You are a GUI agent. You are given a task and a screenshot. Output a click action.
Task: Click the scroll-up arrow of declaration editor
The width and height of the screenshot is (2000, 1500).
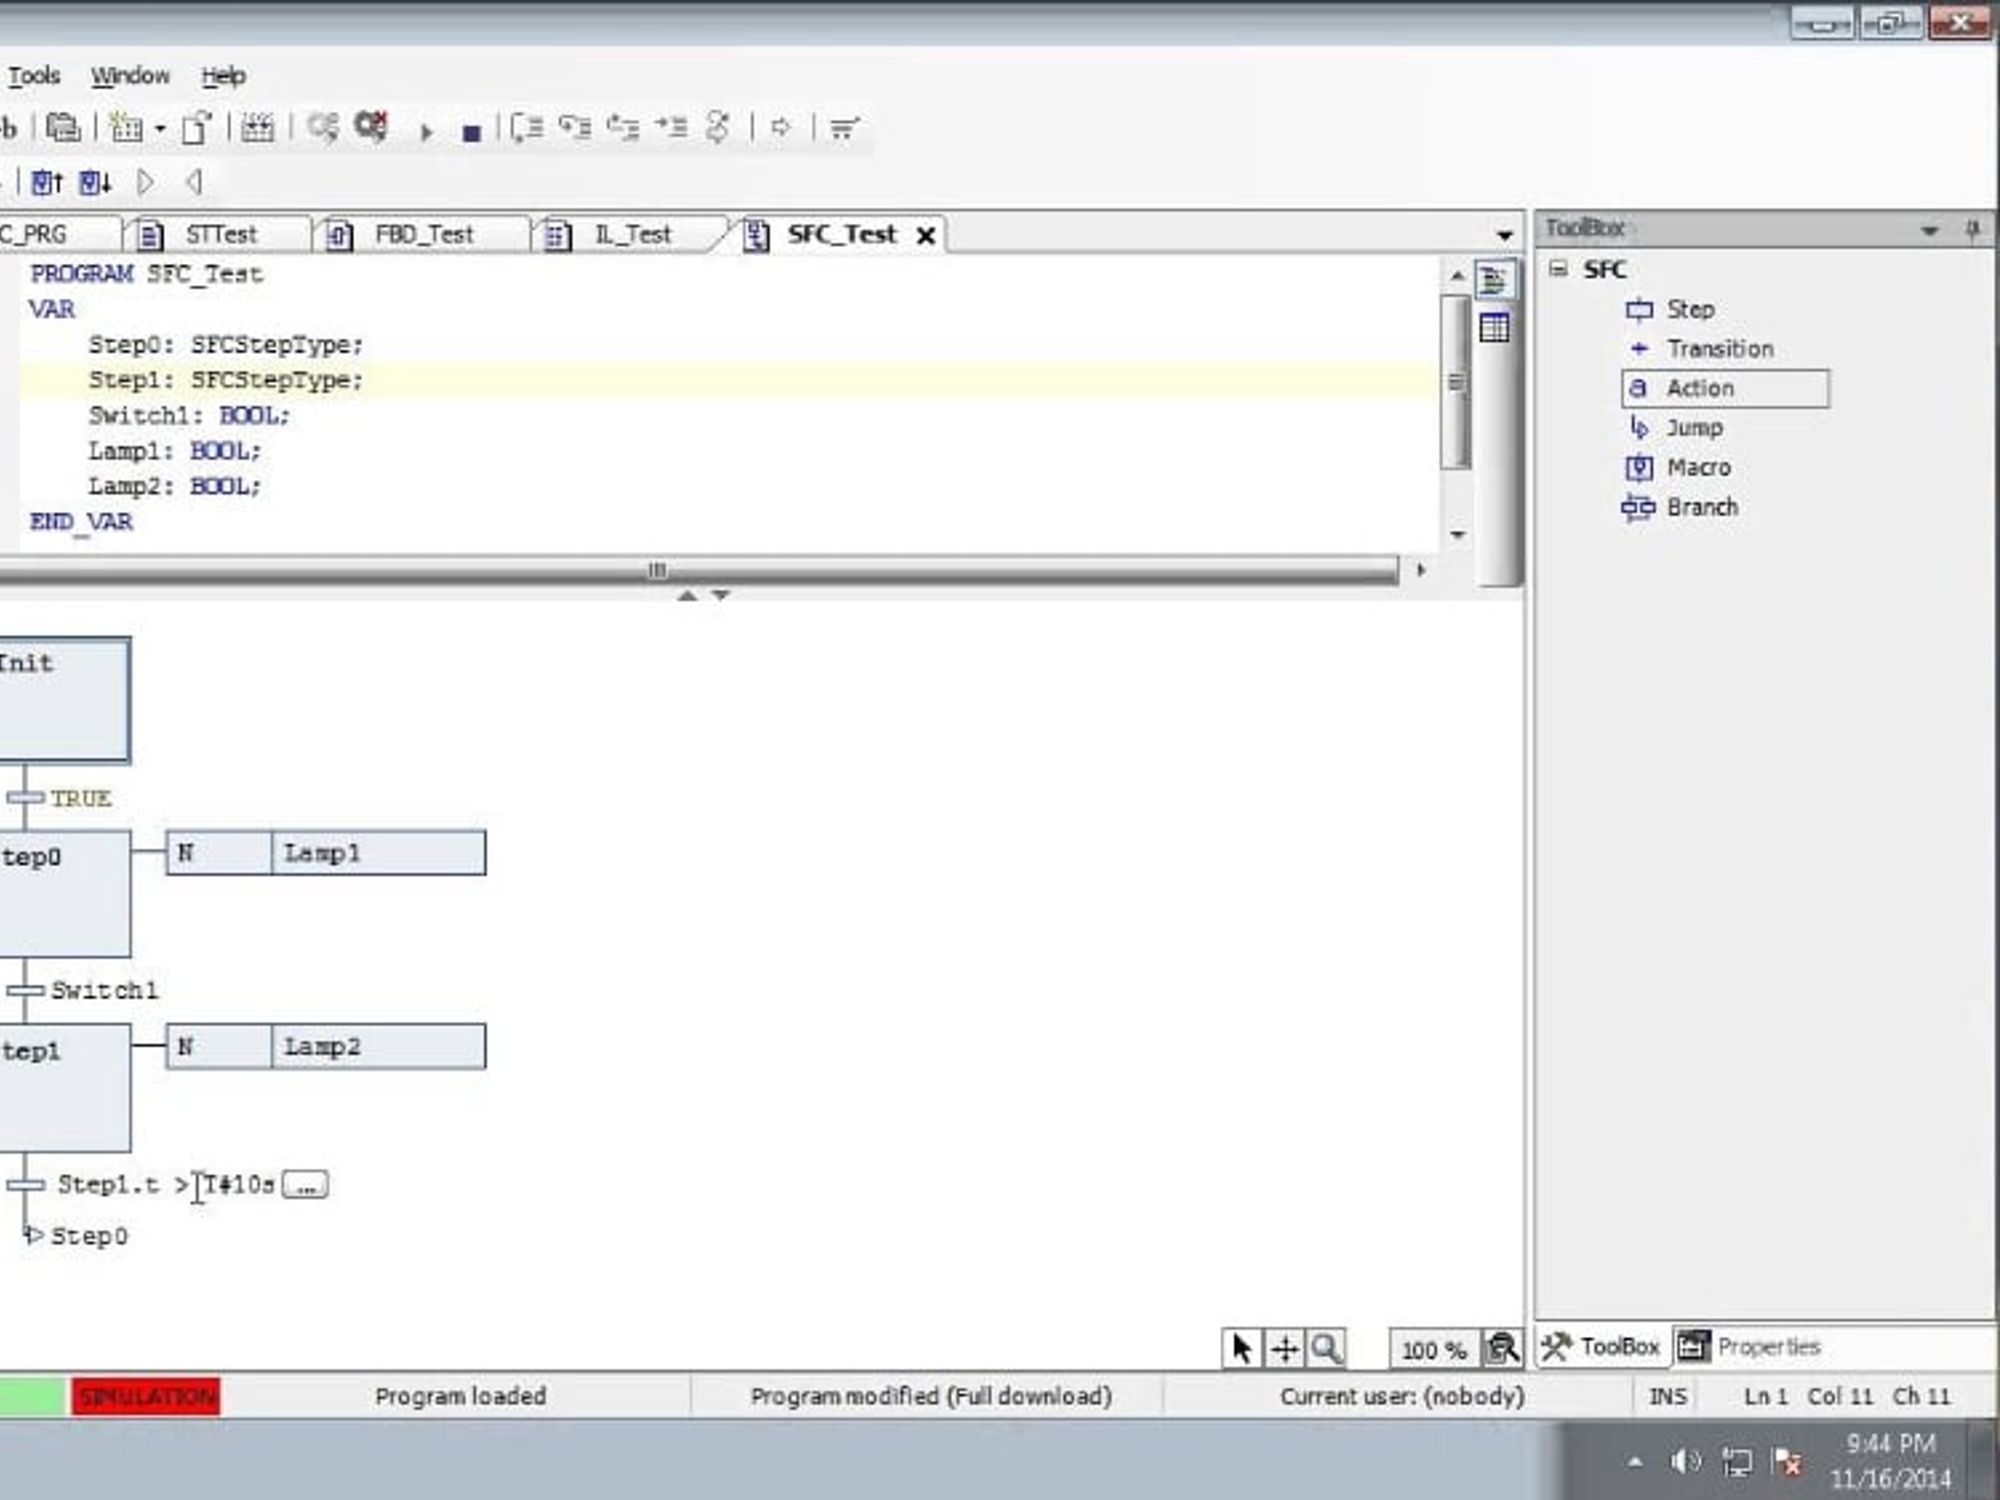(1457, 275)
